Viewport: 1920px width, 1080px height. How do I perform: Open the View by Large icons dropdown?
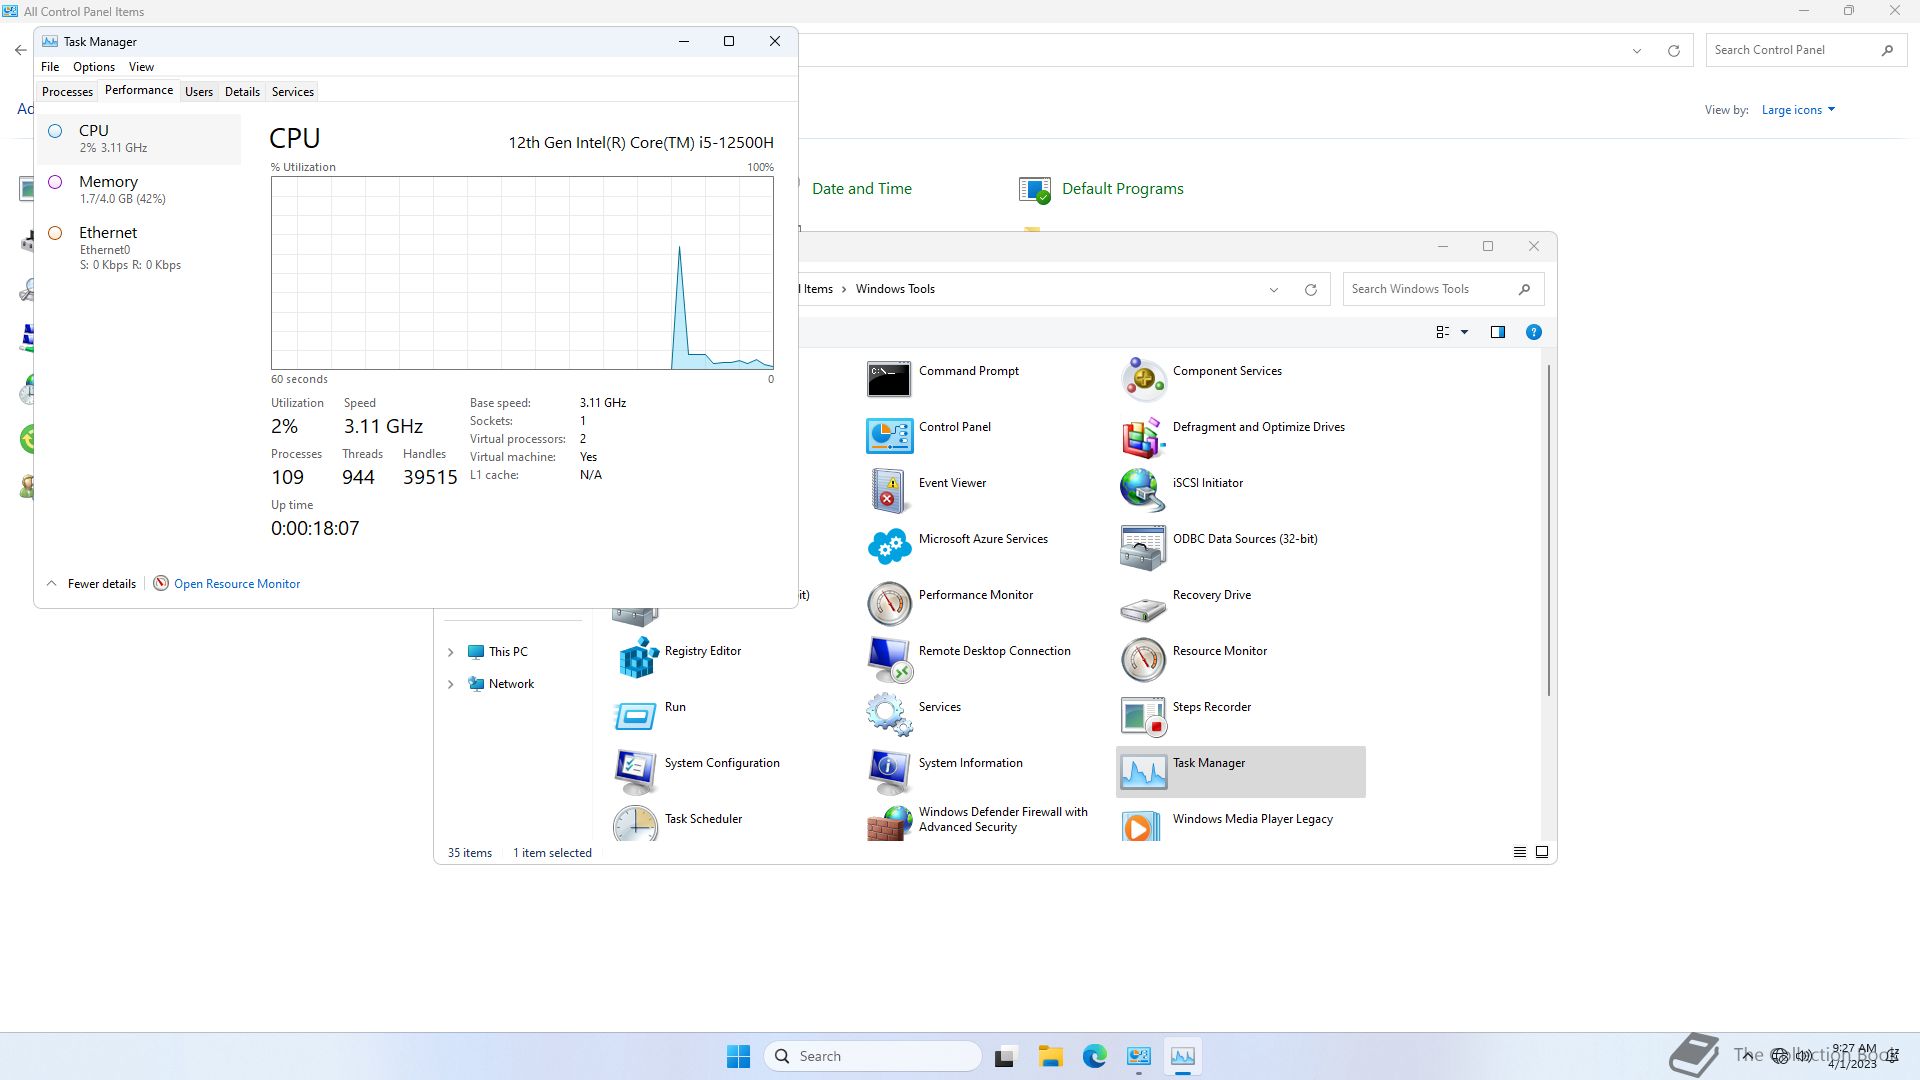coord(1798,110)
